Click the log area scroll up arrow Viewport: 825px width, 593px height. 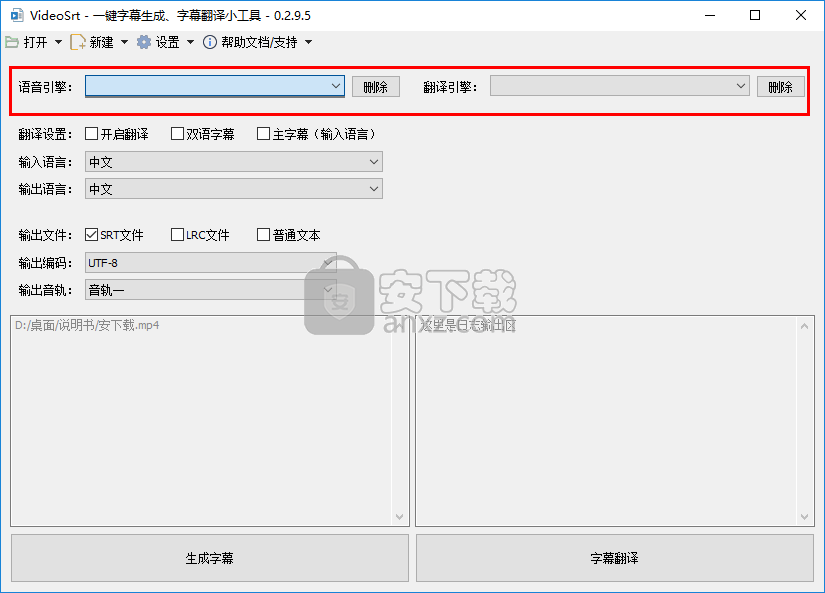804,326
